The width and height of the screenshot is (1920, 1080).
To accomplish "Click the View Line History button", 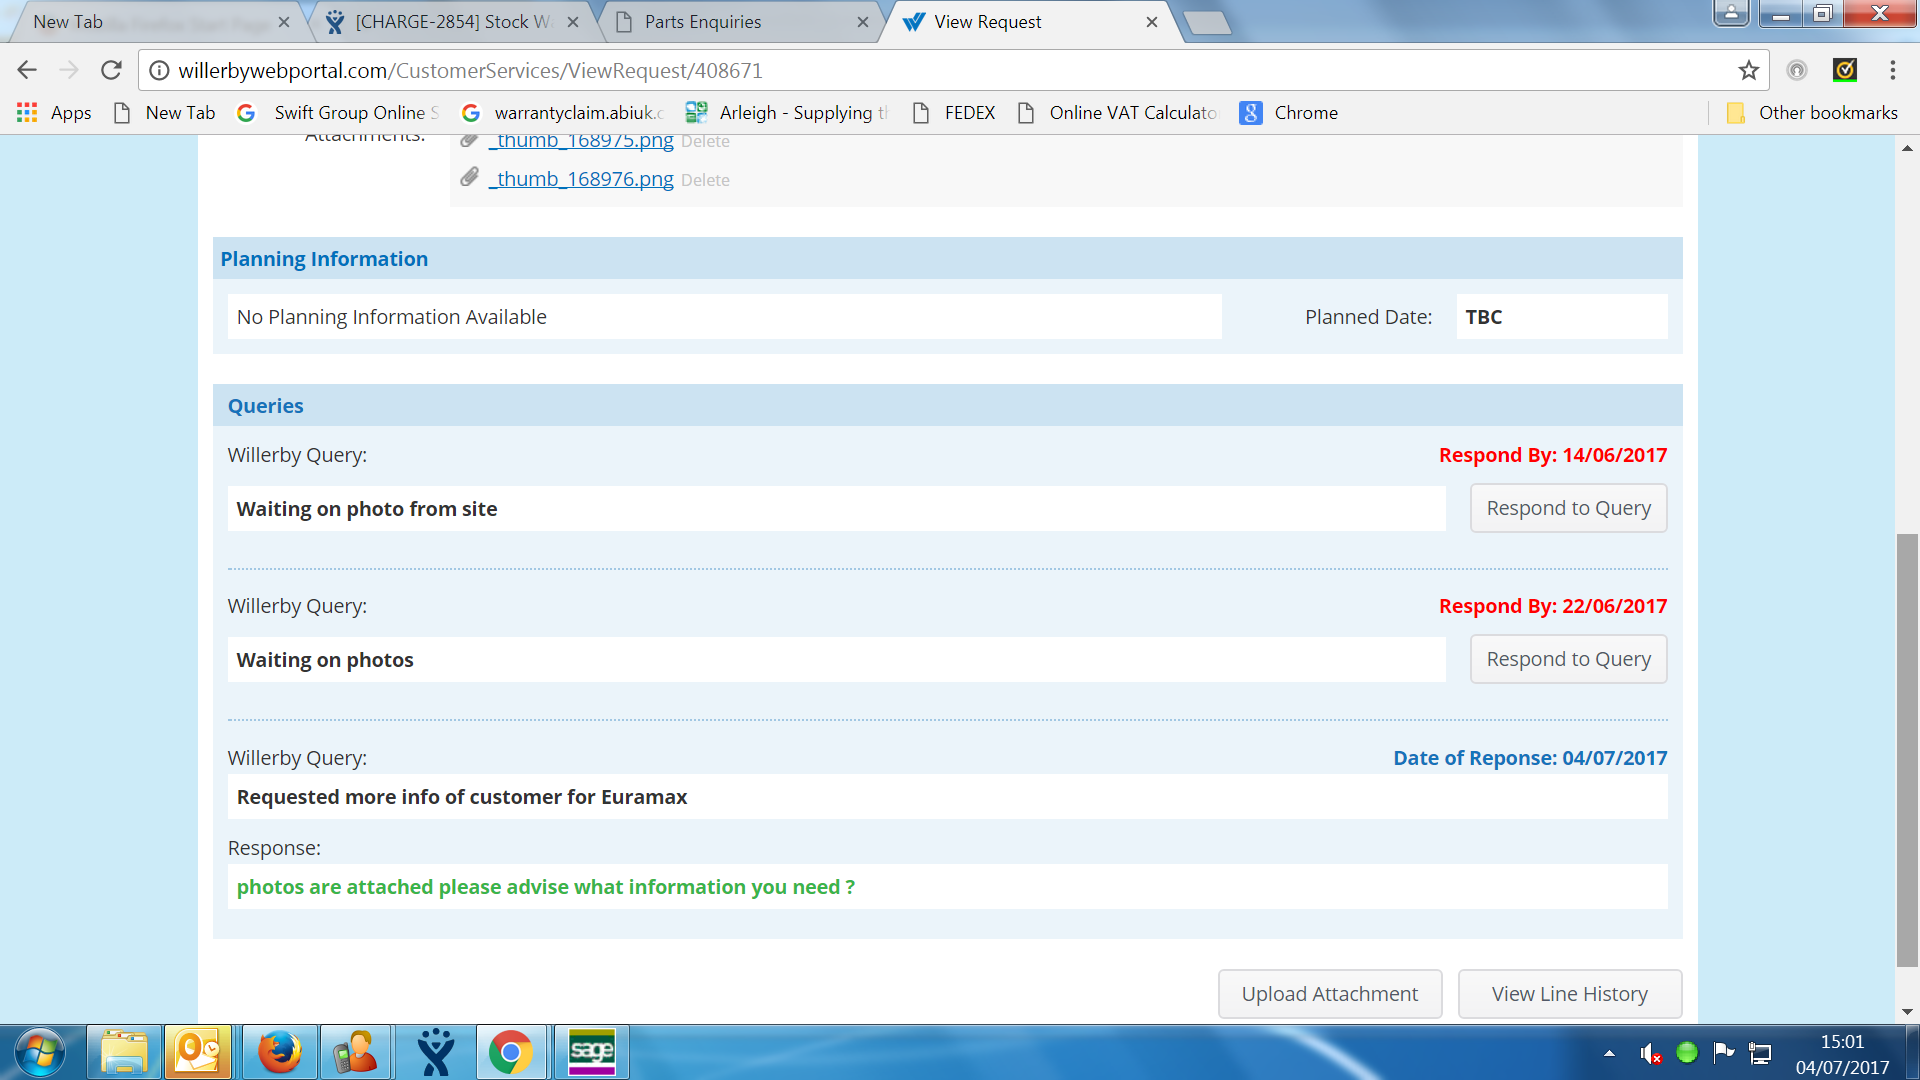I will click(x=1569, y=994).
